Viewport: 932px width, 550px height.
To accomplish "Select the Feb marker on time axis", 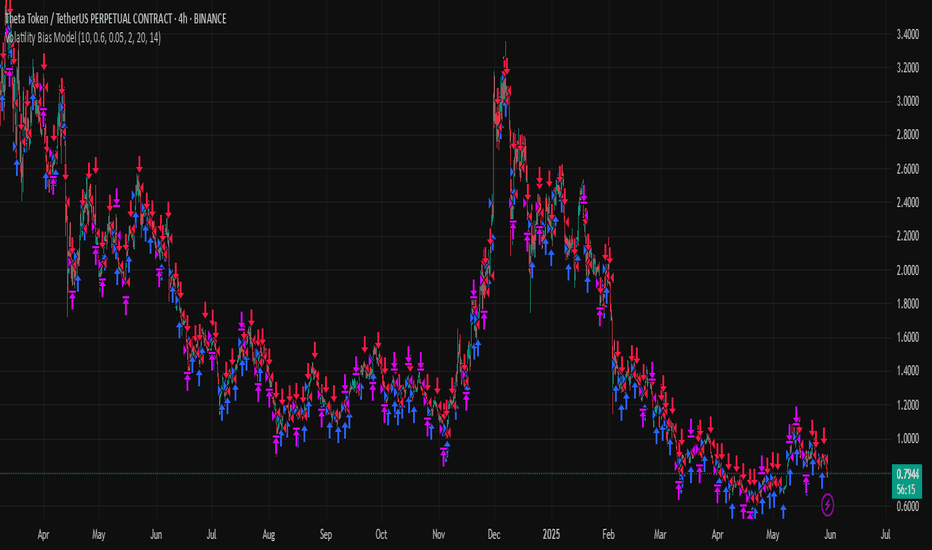I will pyautogui.click(x=608, y=535).
